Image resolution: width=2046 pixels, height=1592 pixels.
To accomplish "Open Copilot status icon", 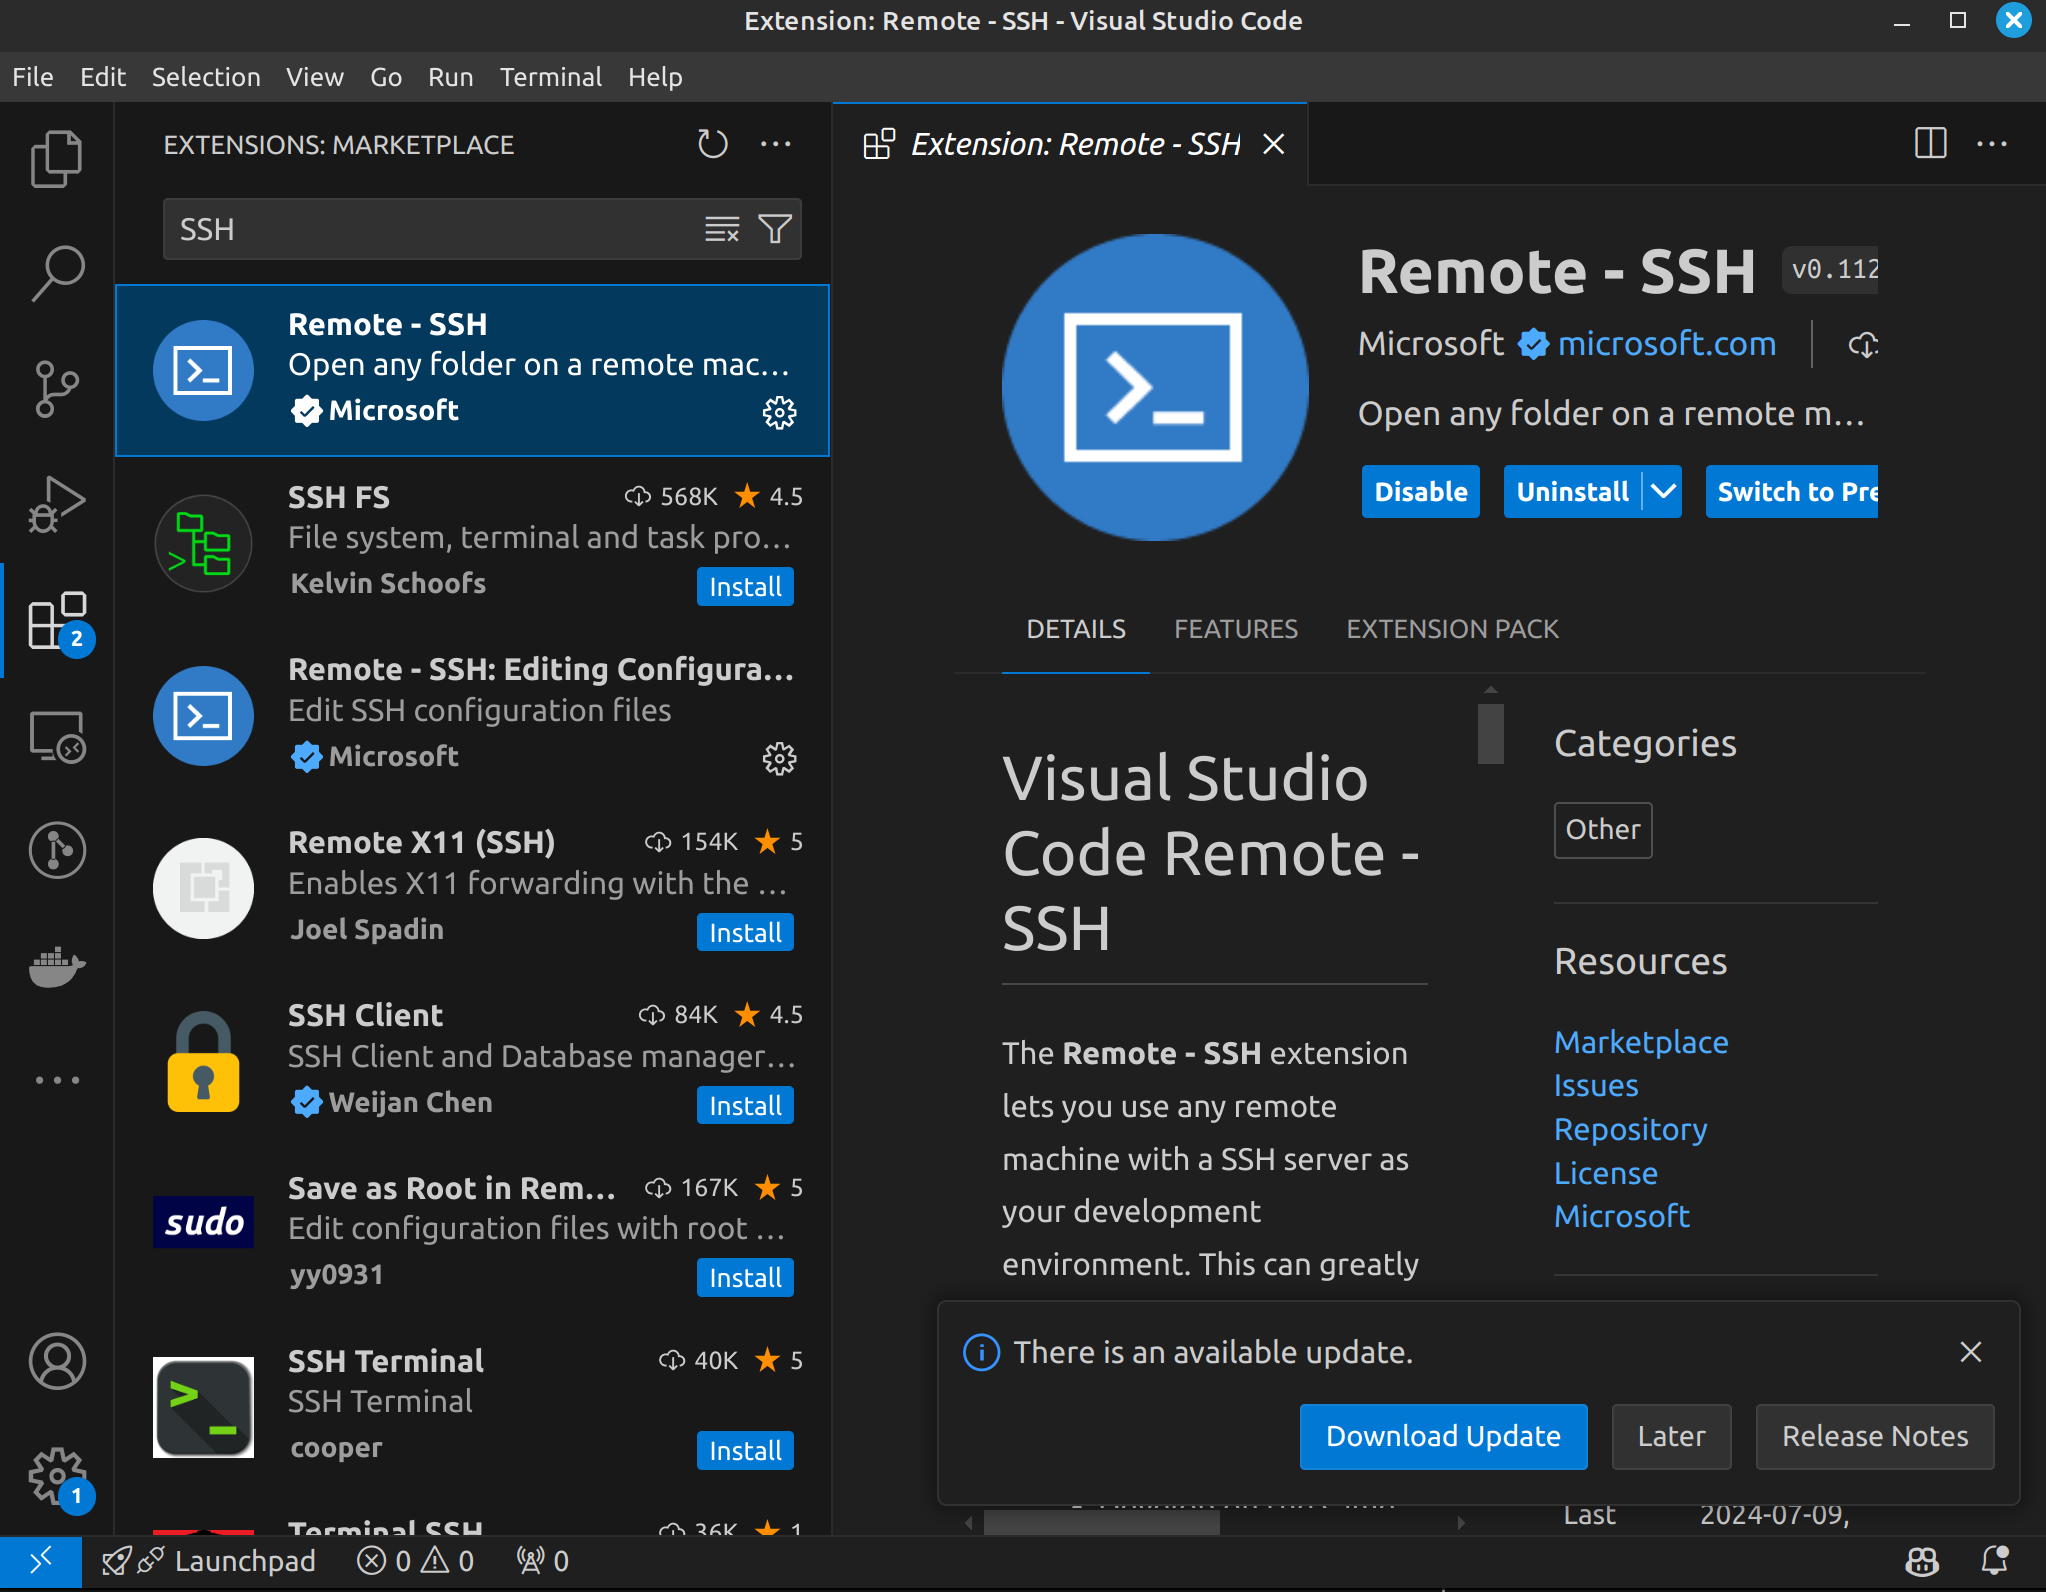I will (x=1922, y=1561).
